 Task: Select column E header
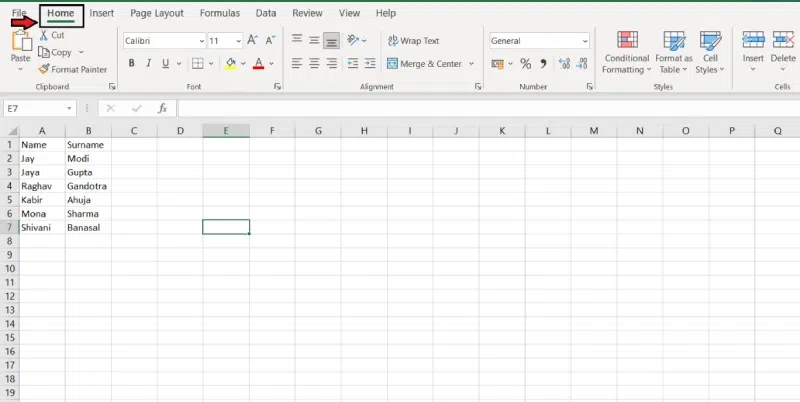pyautogui.click(x=226, y=131)
